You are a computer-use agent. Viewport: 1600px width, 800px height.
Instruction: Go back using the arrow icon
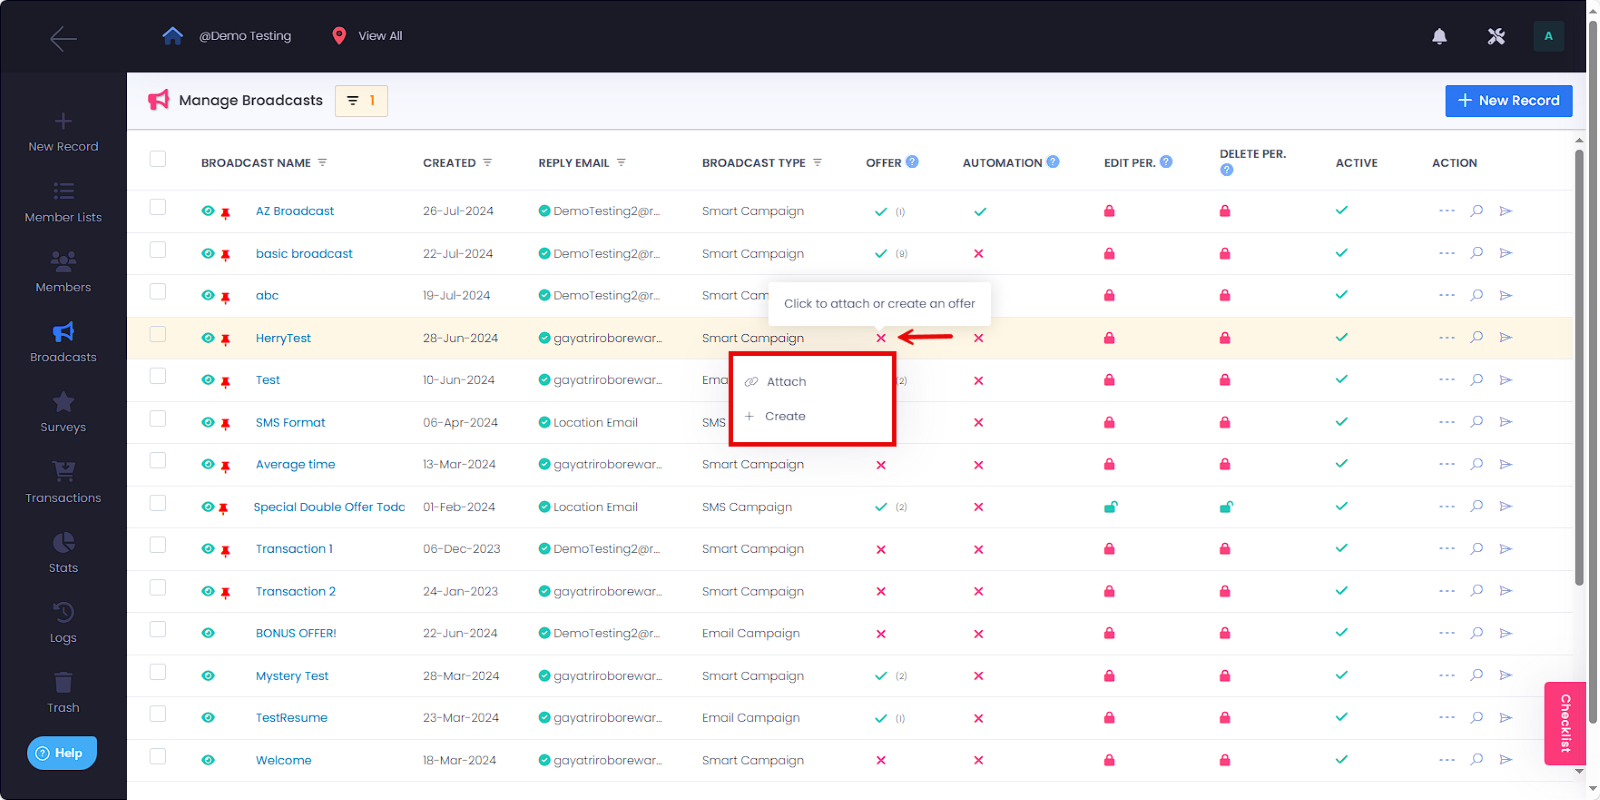[63, 39]
